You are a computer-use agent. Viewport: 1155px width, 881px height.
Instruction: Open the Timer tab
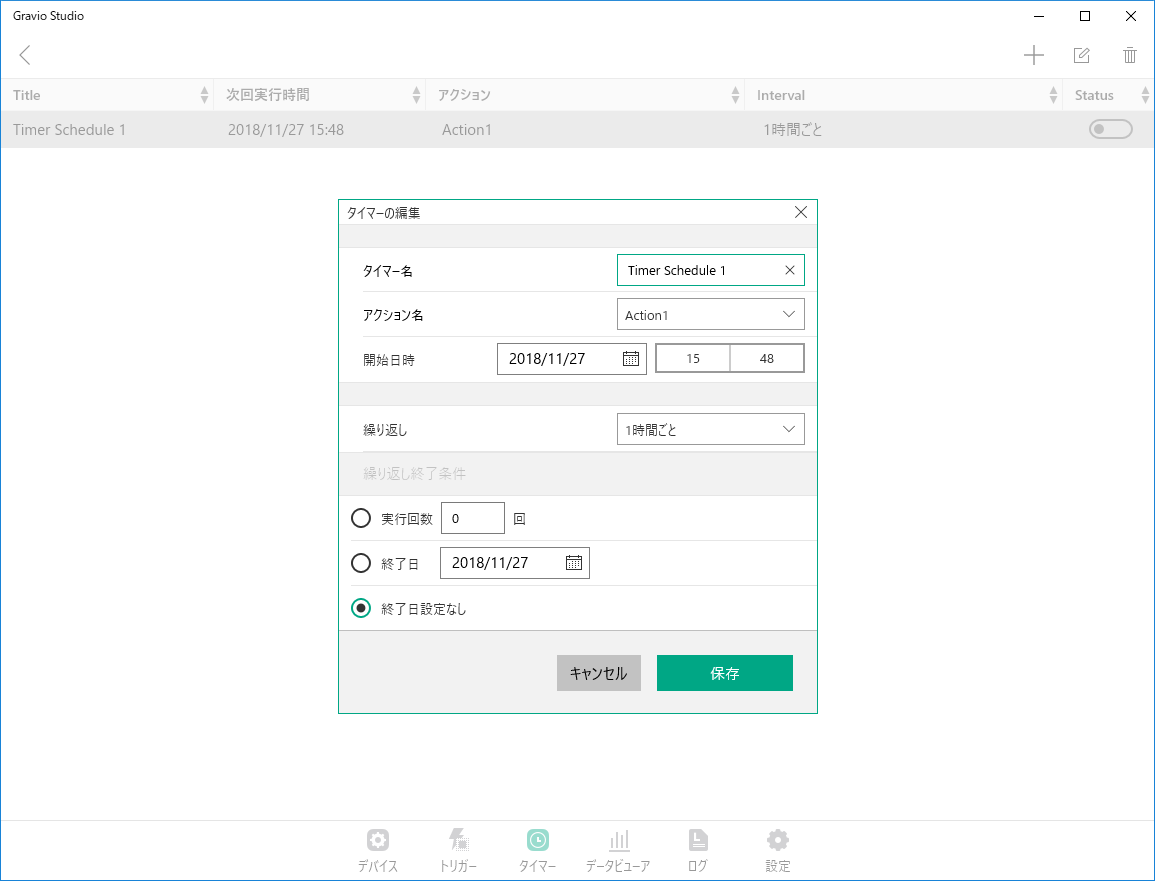coord(538,850)
